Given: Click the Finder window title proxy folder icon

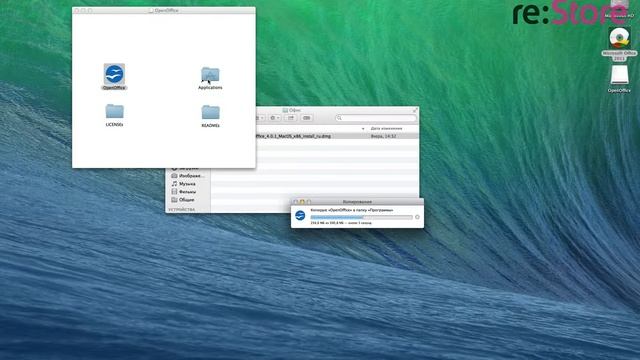Looking at the screenshot, I should [285, 110].
